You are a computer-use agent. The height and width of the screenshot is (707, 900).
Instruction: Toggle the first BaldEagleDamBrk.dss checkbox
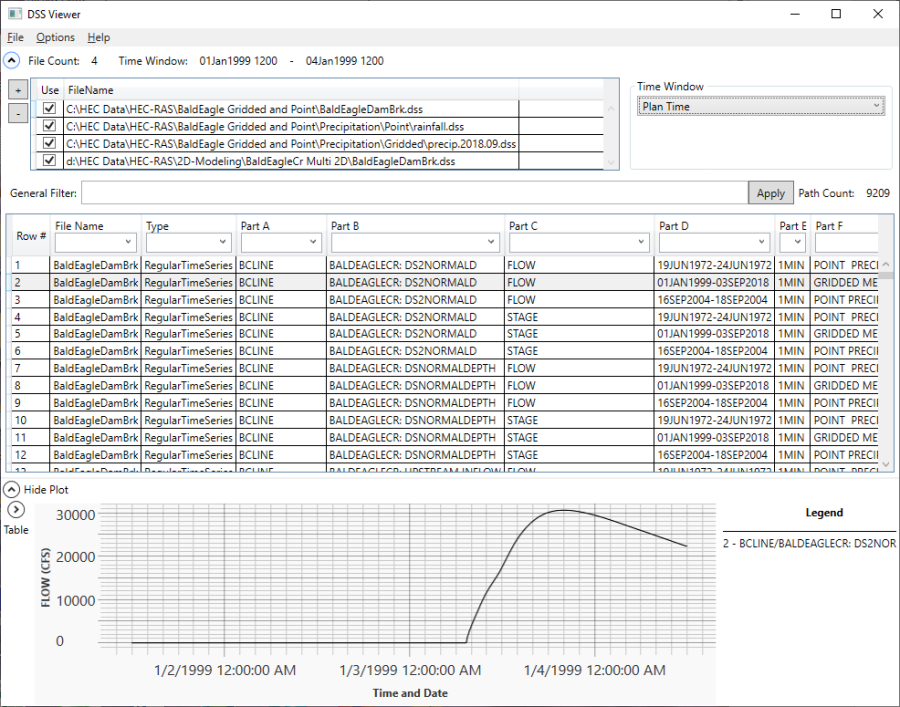click(x=49, y=108)
